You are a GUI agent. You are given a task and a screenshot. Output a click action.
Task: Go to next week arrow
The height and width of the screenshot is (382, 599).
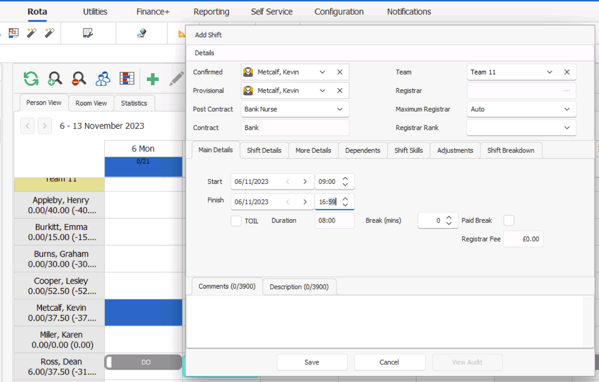point(45,126)
